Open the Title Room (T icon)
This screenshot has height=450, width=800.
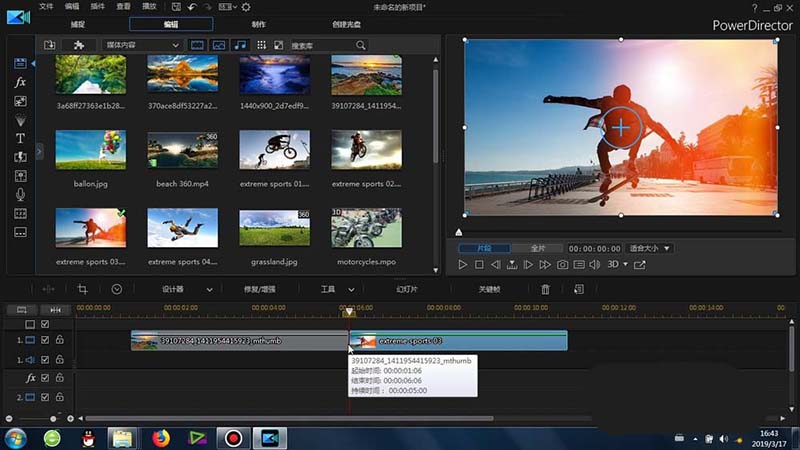(x=20, y=138)
